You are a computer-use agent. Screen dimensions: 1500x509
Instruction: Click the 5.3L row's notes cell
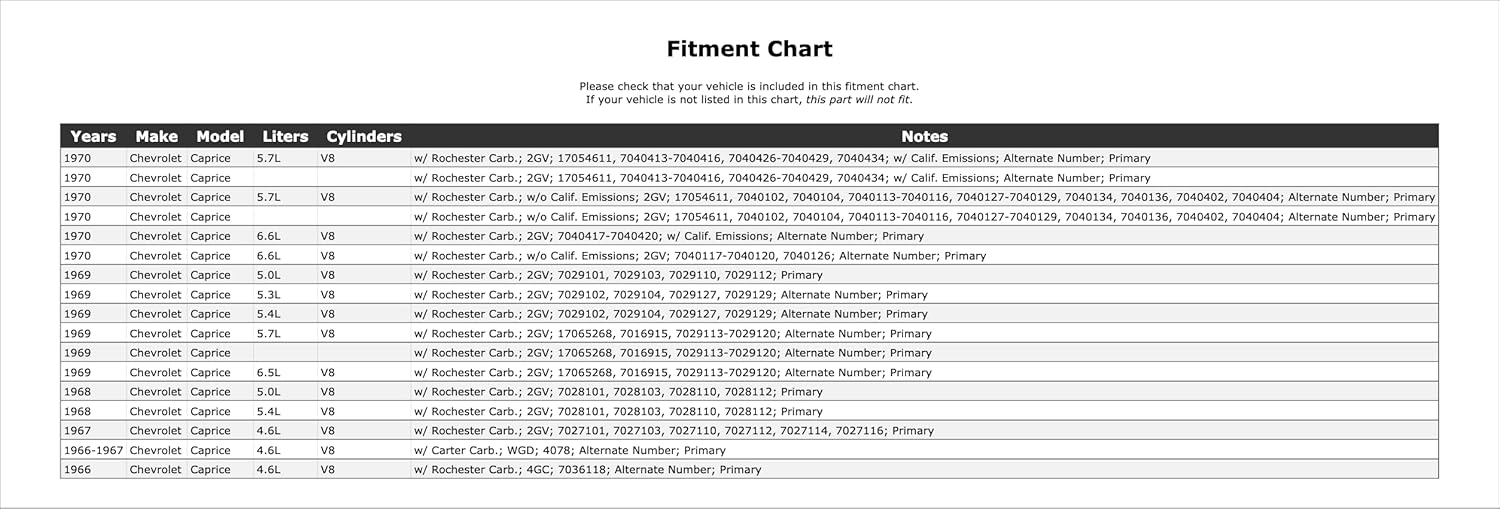tap(670, 295)
